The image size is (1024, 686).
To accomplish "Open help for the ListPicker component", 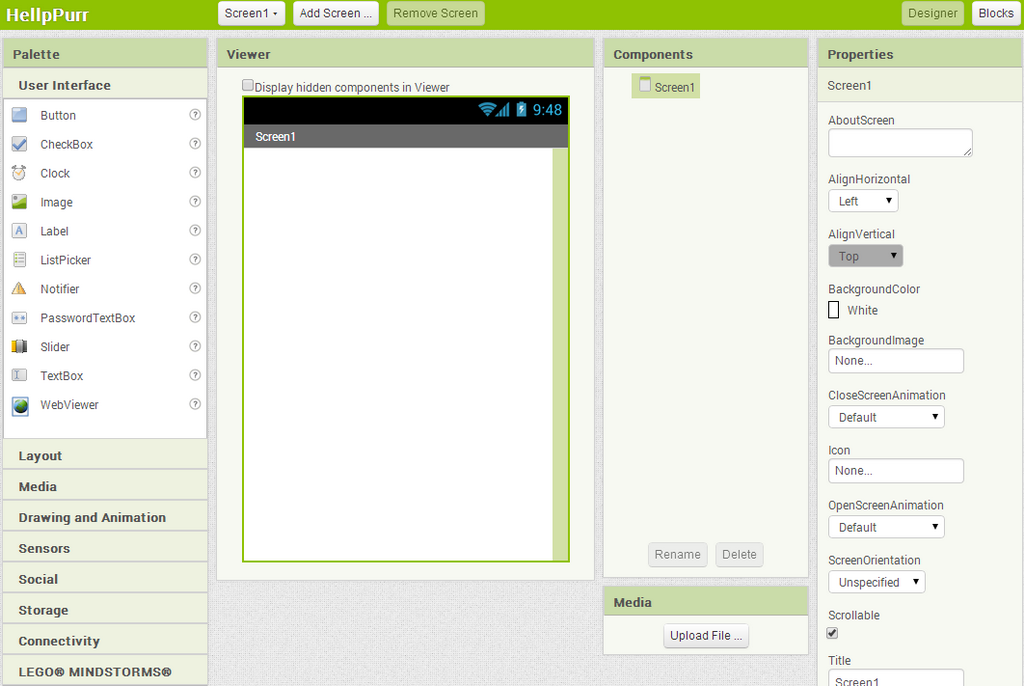I will 195,259.
